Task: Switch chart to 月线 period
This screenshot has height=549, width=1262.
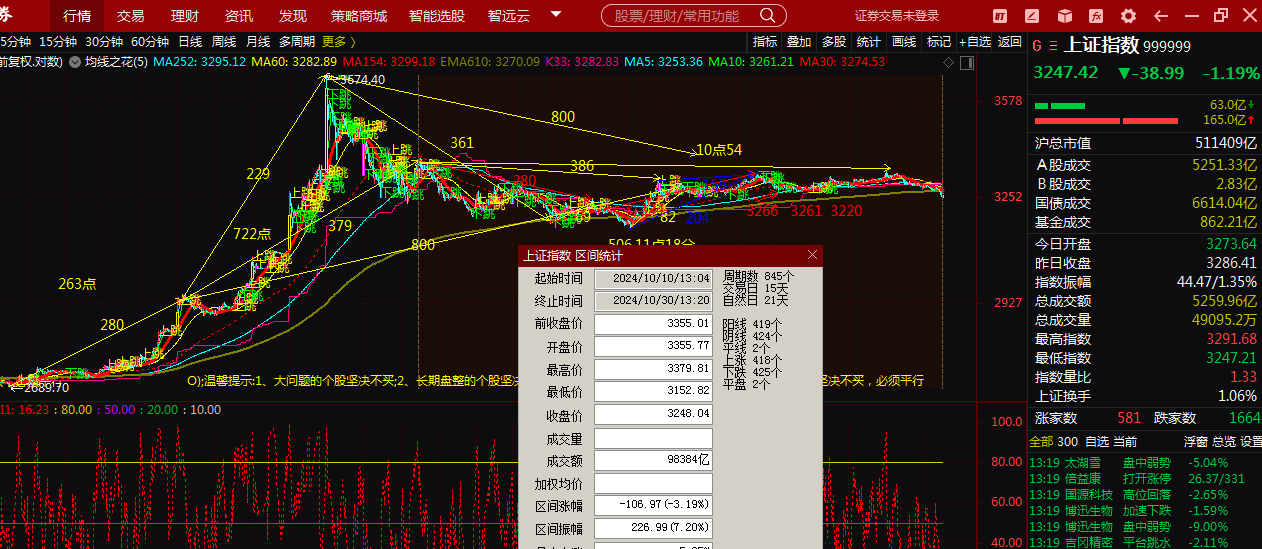Action: tap(258, 41)
